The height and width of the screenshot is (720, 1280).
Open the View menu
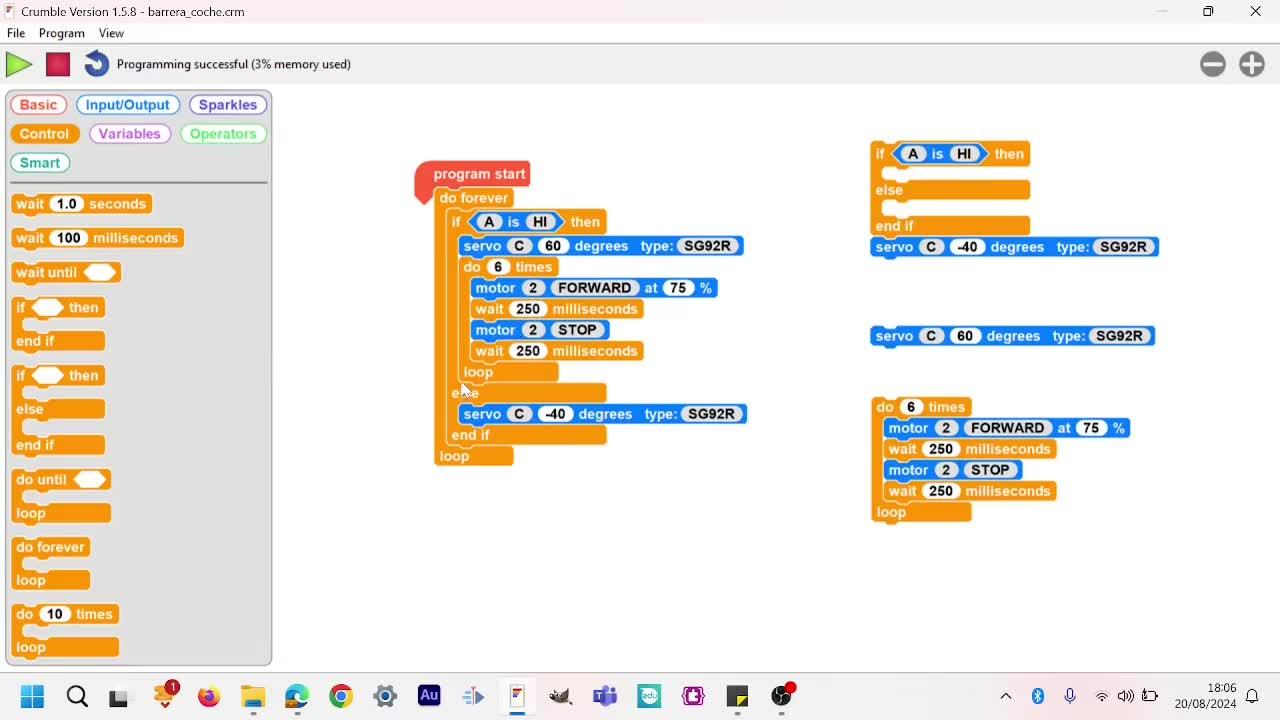(111, 33)
